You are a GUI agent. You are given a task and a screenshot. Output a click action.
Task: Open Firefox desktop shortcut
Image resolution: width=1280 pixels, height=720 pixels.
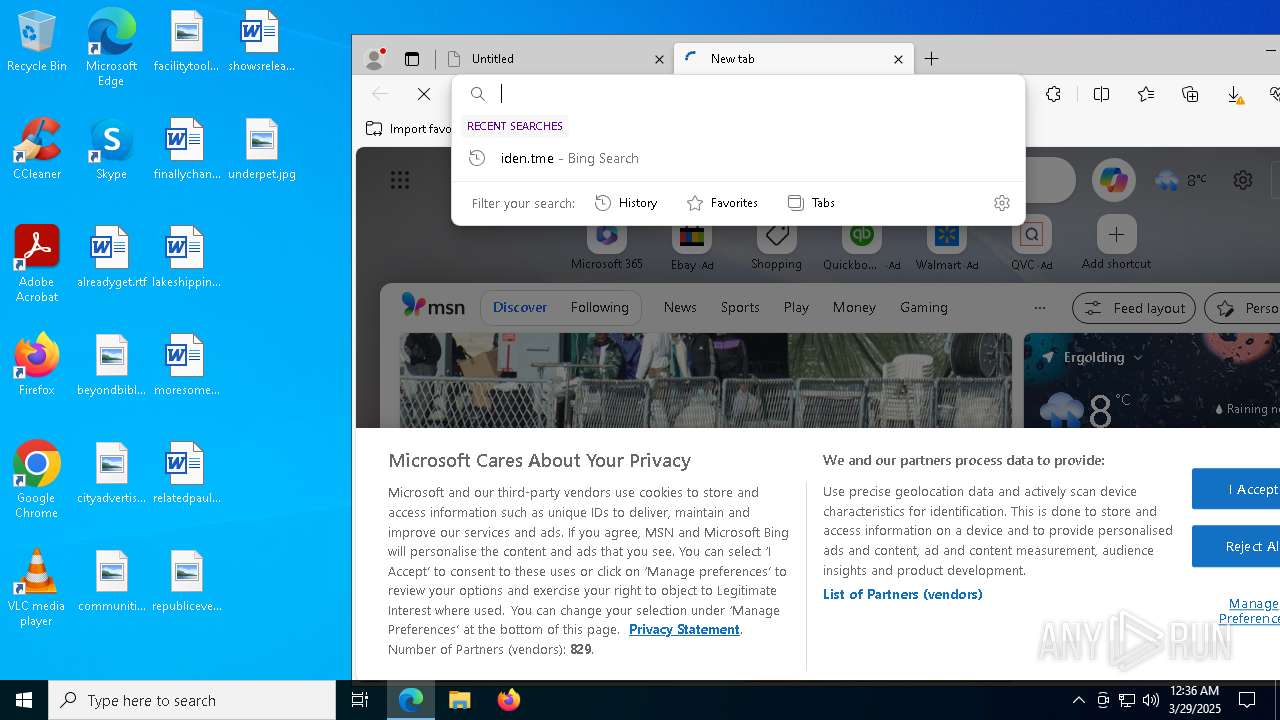[36, 365]
